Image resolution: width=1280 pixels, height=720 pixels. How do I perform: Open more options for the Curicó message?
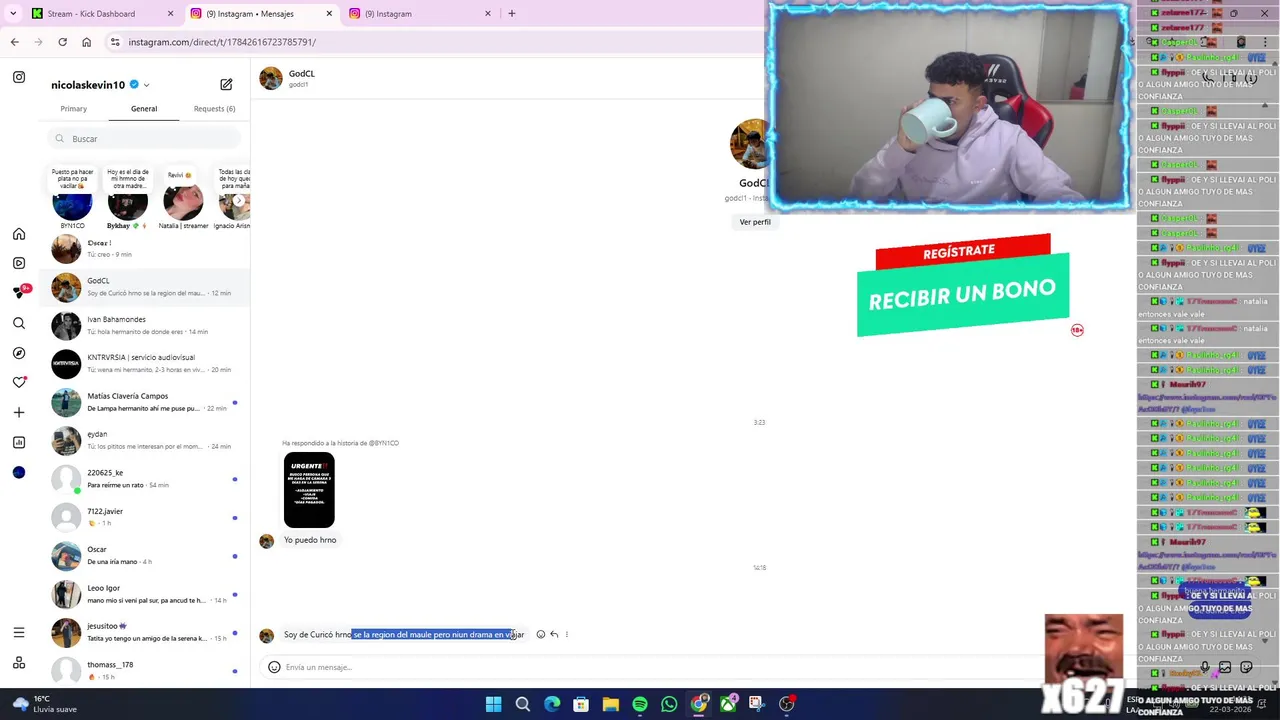point(567,634)
